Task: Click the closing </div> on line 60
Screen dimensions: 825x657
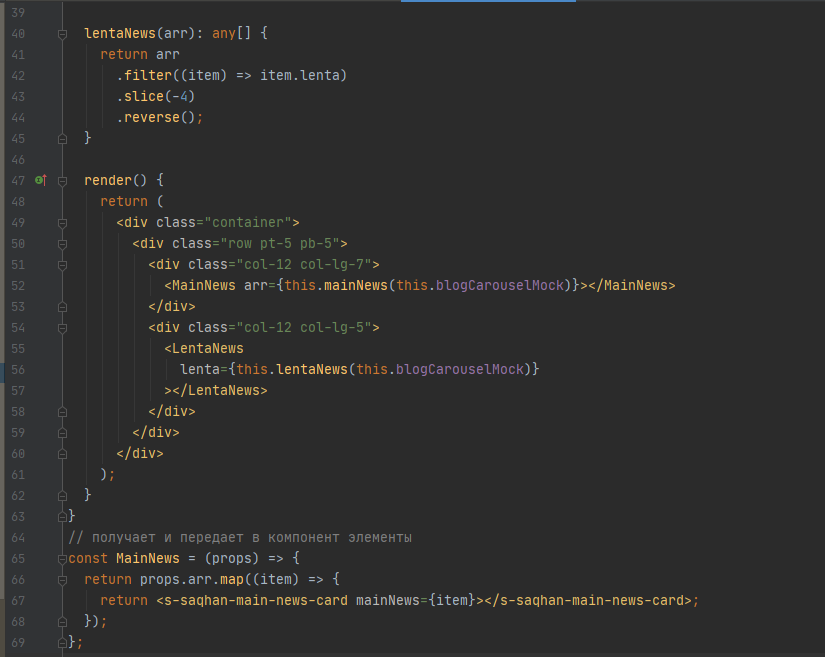Action: (x=140, y=453)
